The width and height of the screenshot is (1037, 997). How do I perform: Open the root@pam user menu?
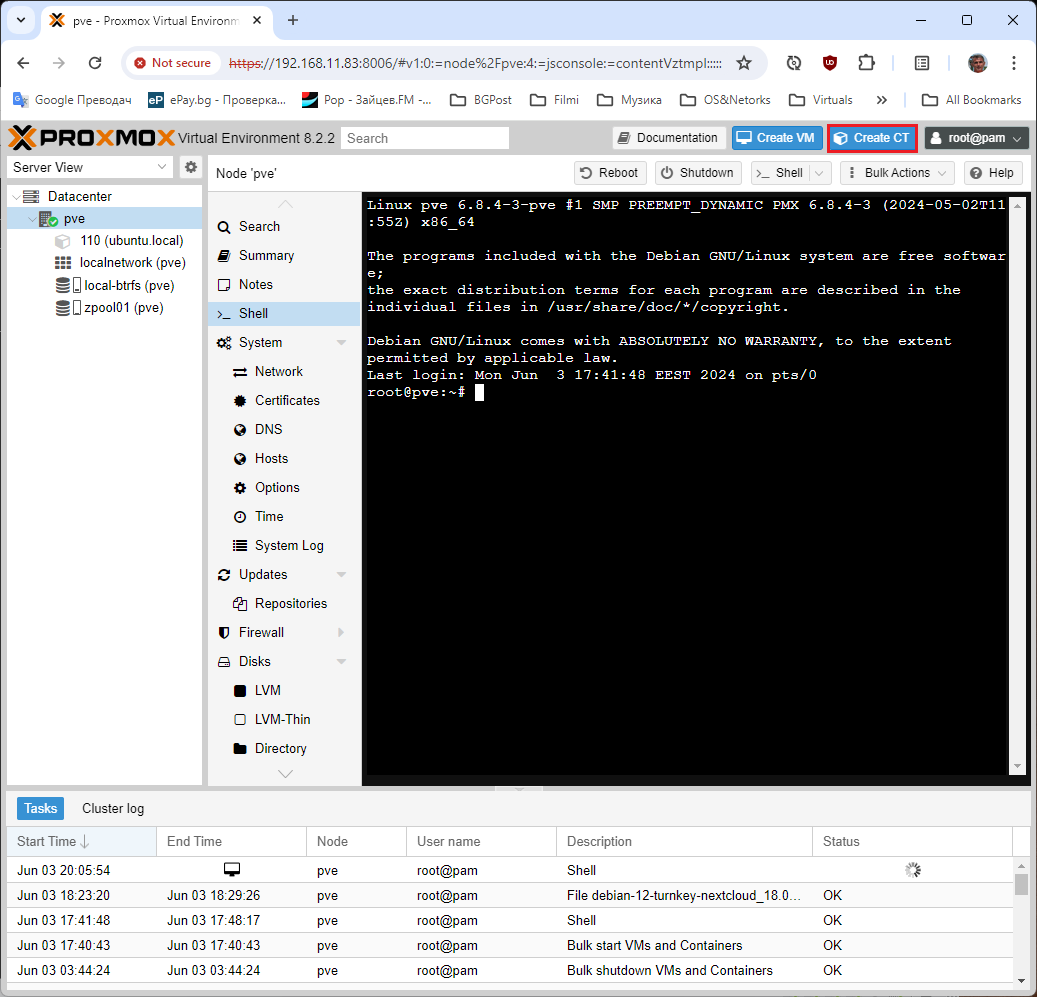click(976, 138)
